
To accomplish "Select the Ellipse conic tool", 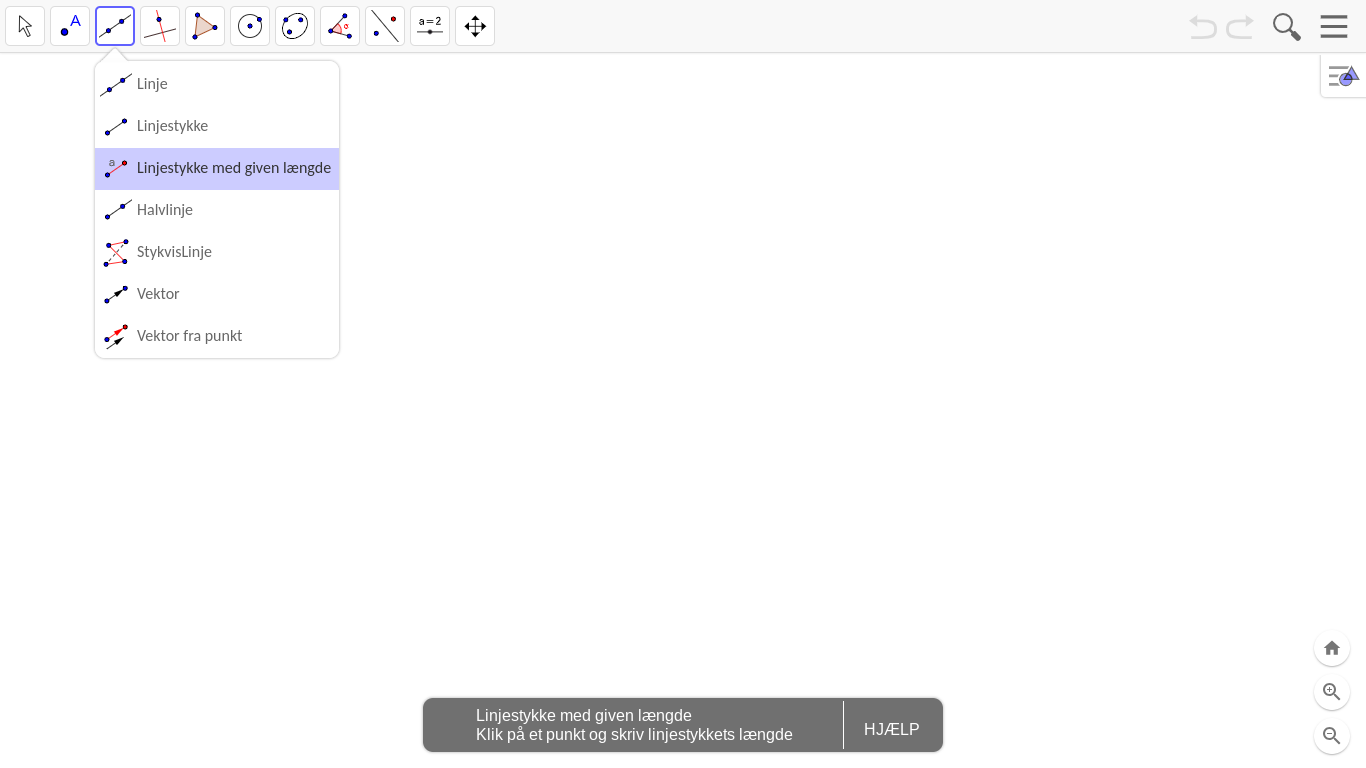I will click(x=295, y=26).
